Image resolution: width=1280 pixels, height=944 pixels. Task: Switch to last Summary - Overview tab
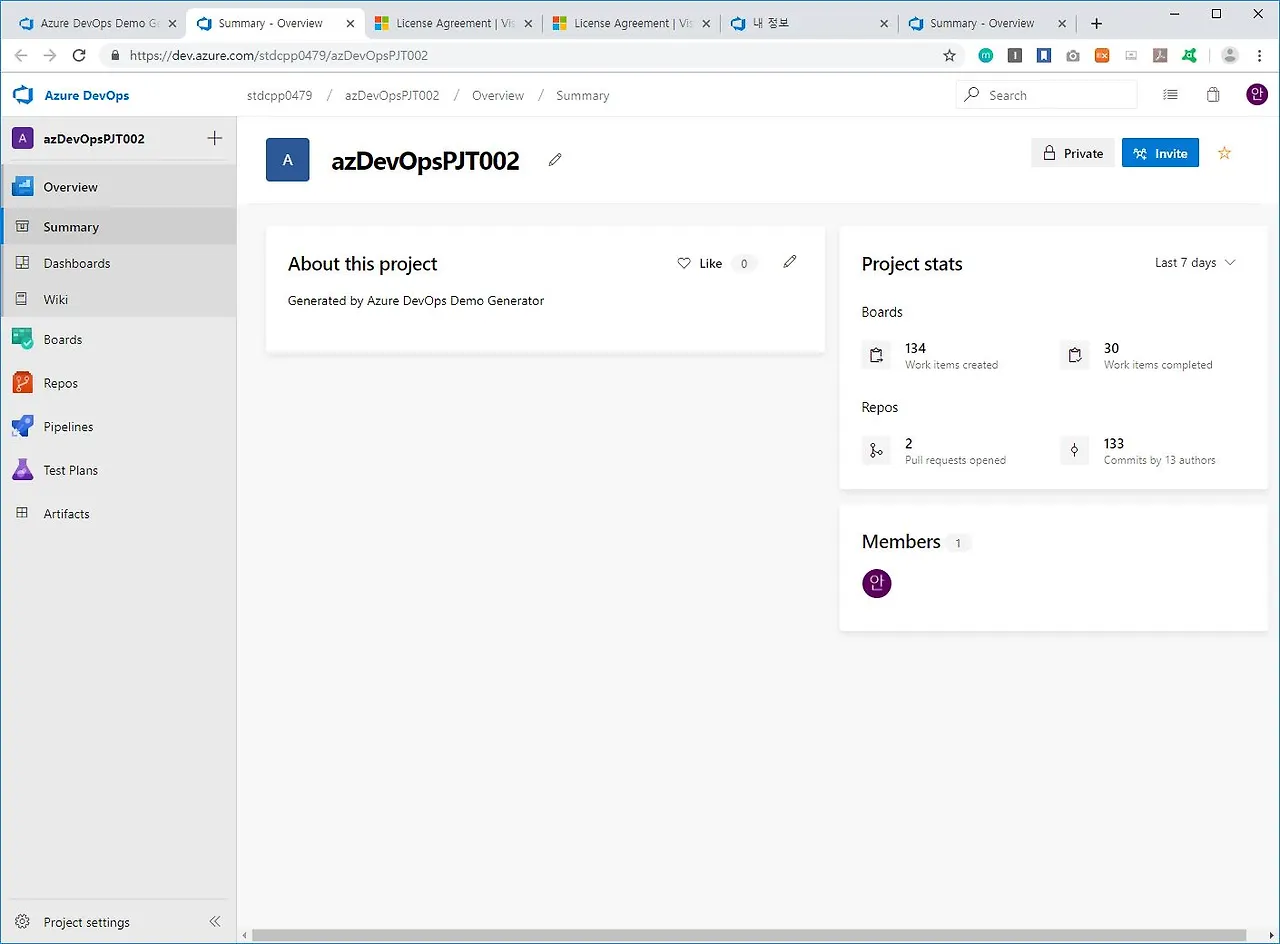point(987,23)
